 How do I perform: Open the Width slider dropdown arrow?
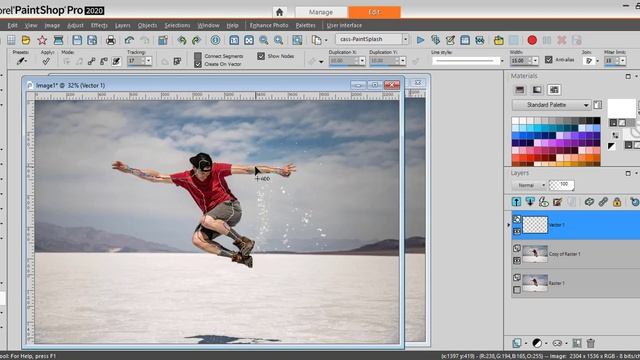tap(536, 61)
